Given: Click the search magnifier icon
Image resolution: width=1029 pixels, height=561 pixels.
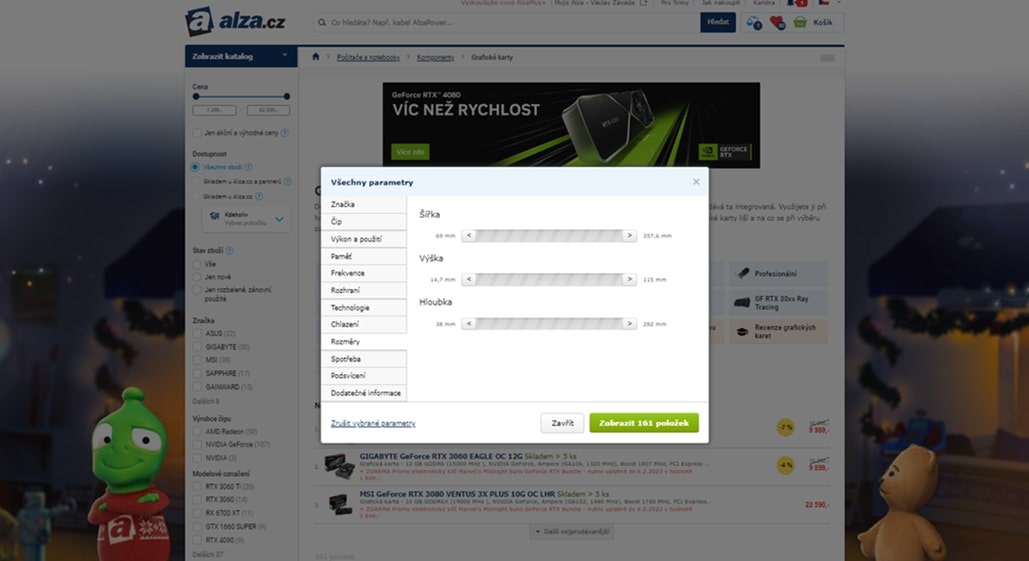Looking at the screenshot, I should pyautogui.click(x=322, y=22).
